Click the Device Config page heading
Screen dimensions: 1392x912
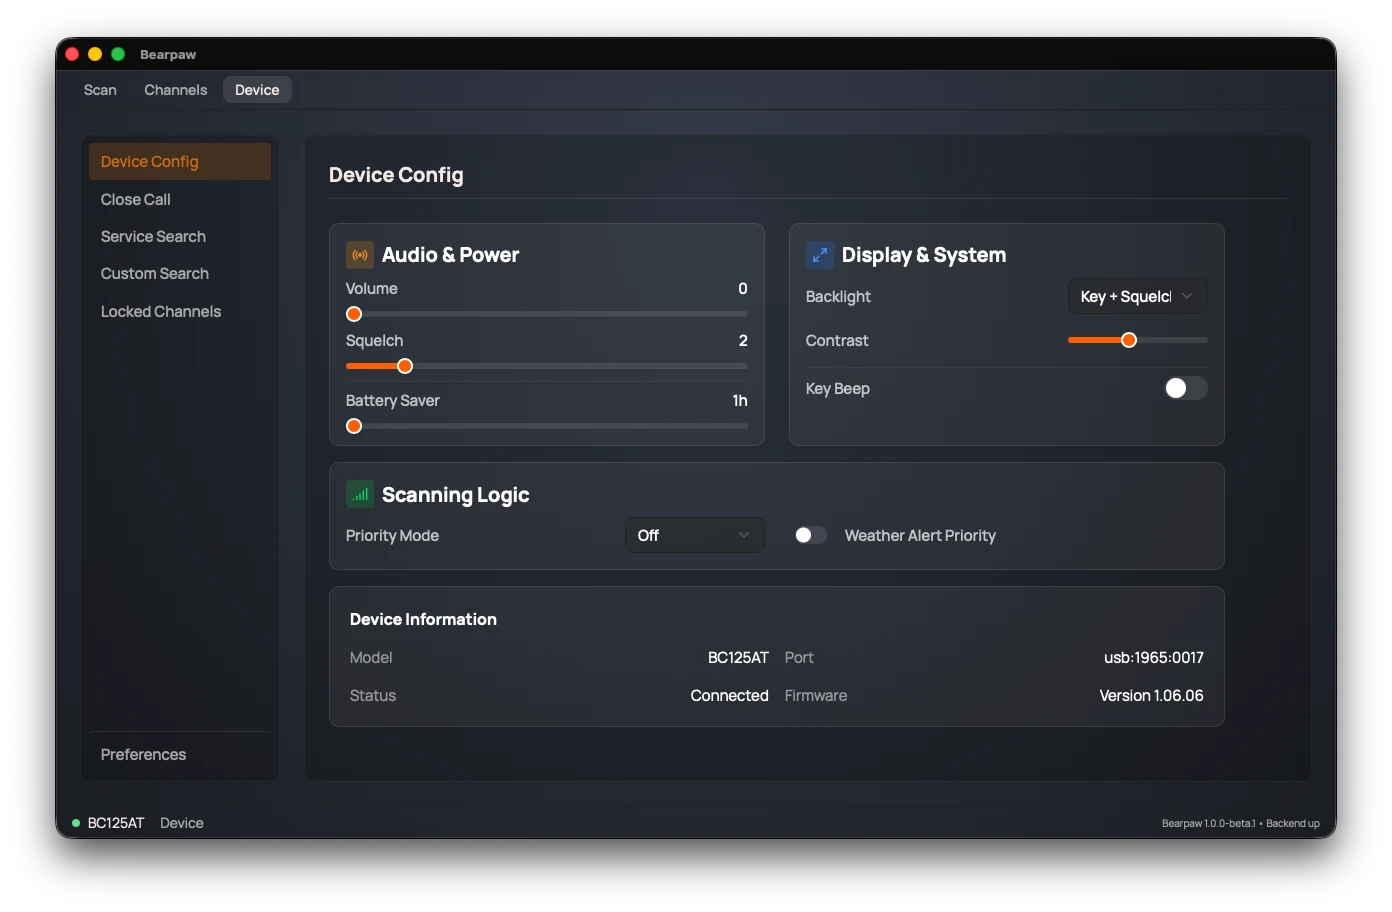coord(396,175)
